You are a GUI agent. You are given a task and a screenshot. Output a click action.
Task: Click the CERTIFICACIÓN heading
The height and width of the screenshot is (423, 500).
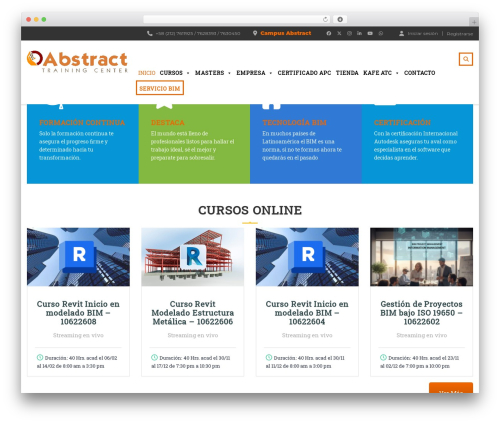coord(402,122)
